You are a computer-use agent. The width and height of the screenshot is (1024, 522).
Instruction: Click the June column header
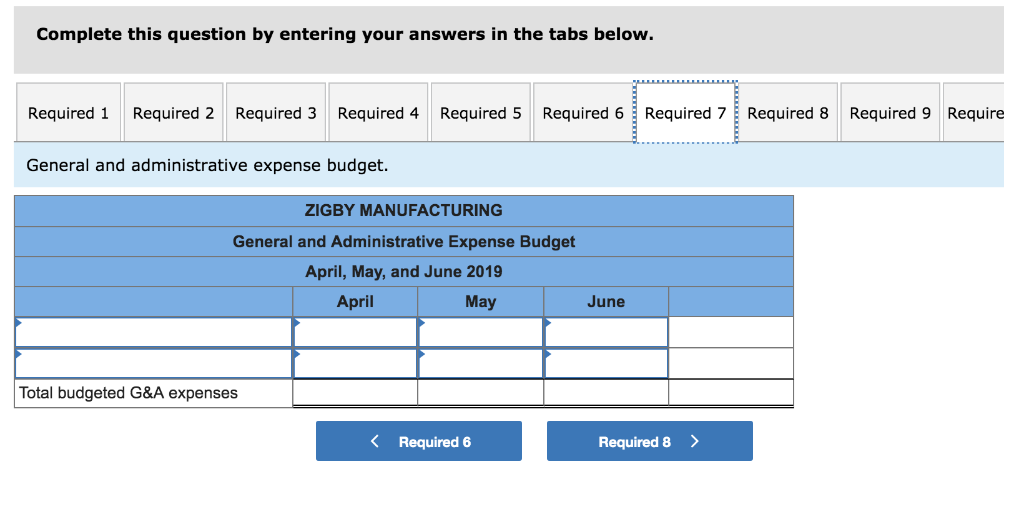pos(606,302)
